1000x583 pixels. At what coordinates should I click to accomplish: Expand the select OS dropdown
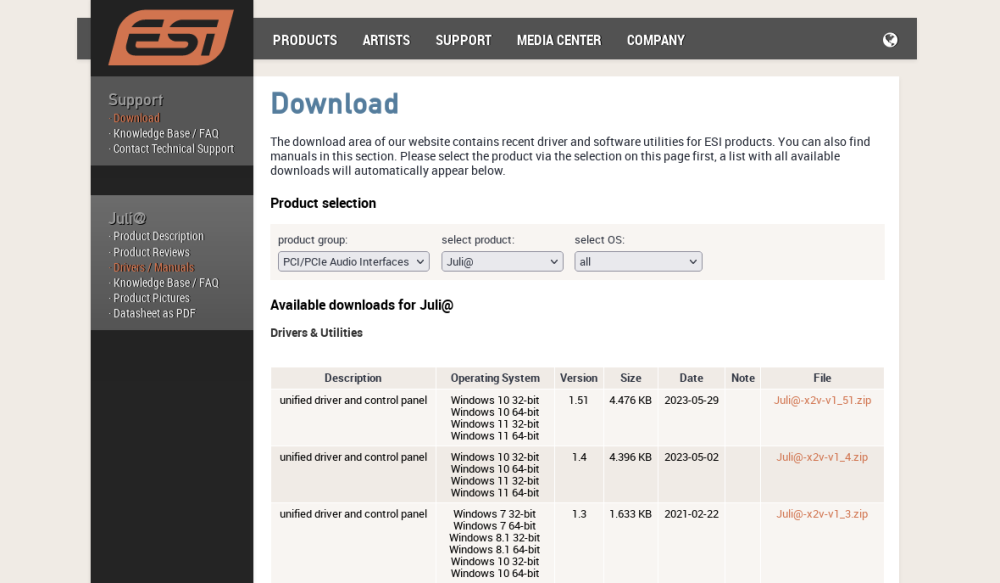click(x=638, y=262)
